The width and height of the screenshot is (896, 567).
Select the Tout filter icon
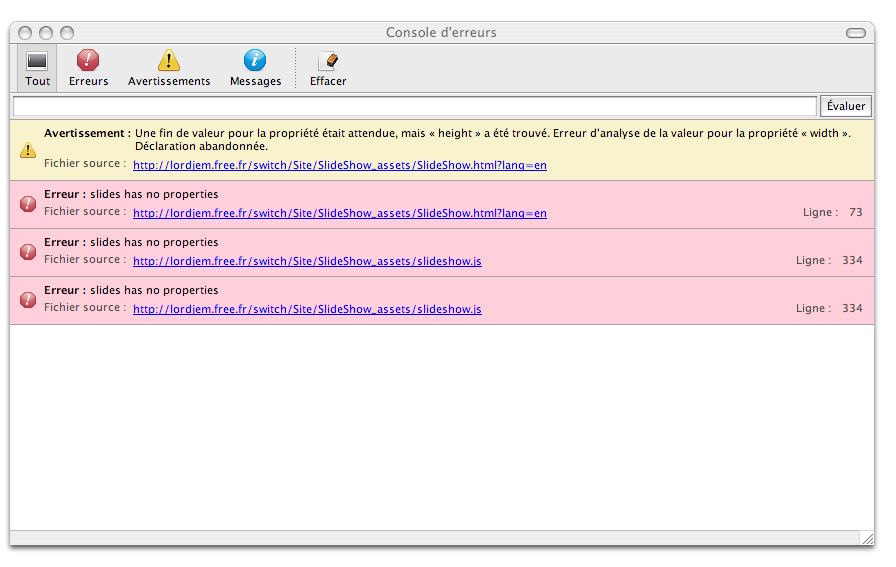coord(37,62)
